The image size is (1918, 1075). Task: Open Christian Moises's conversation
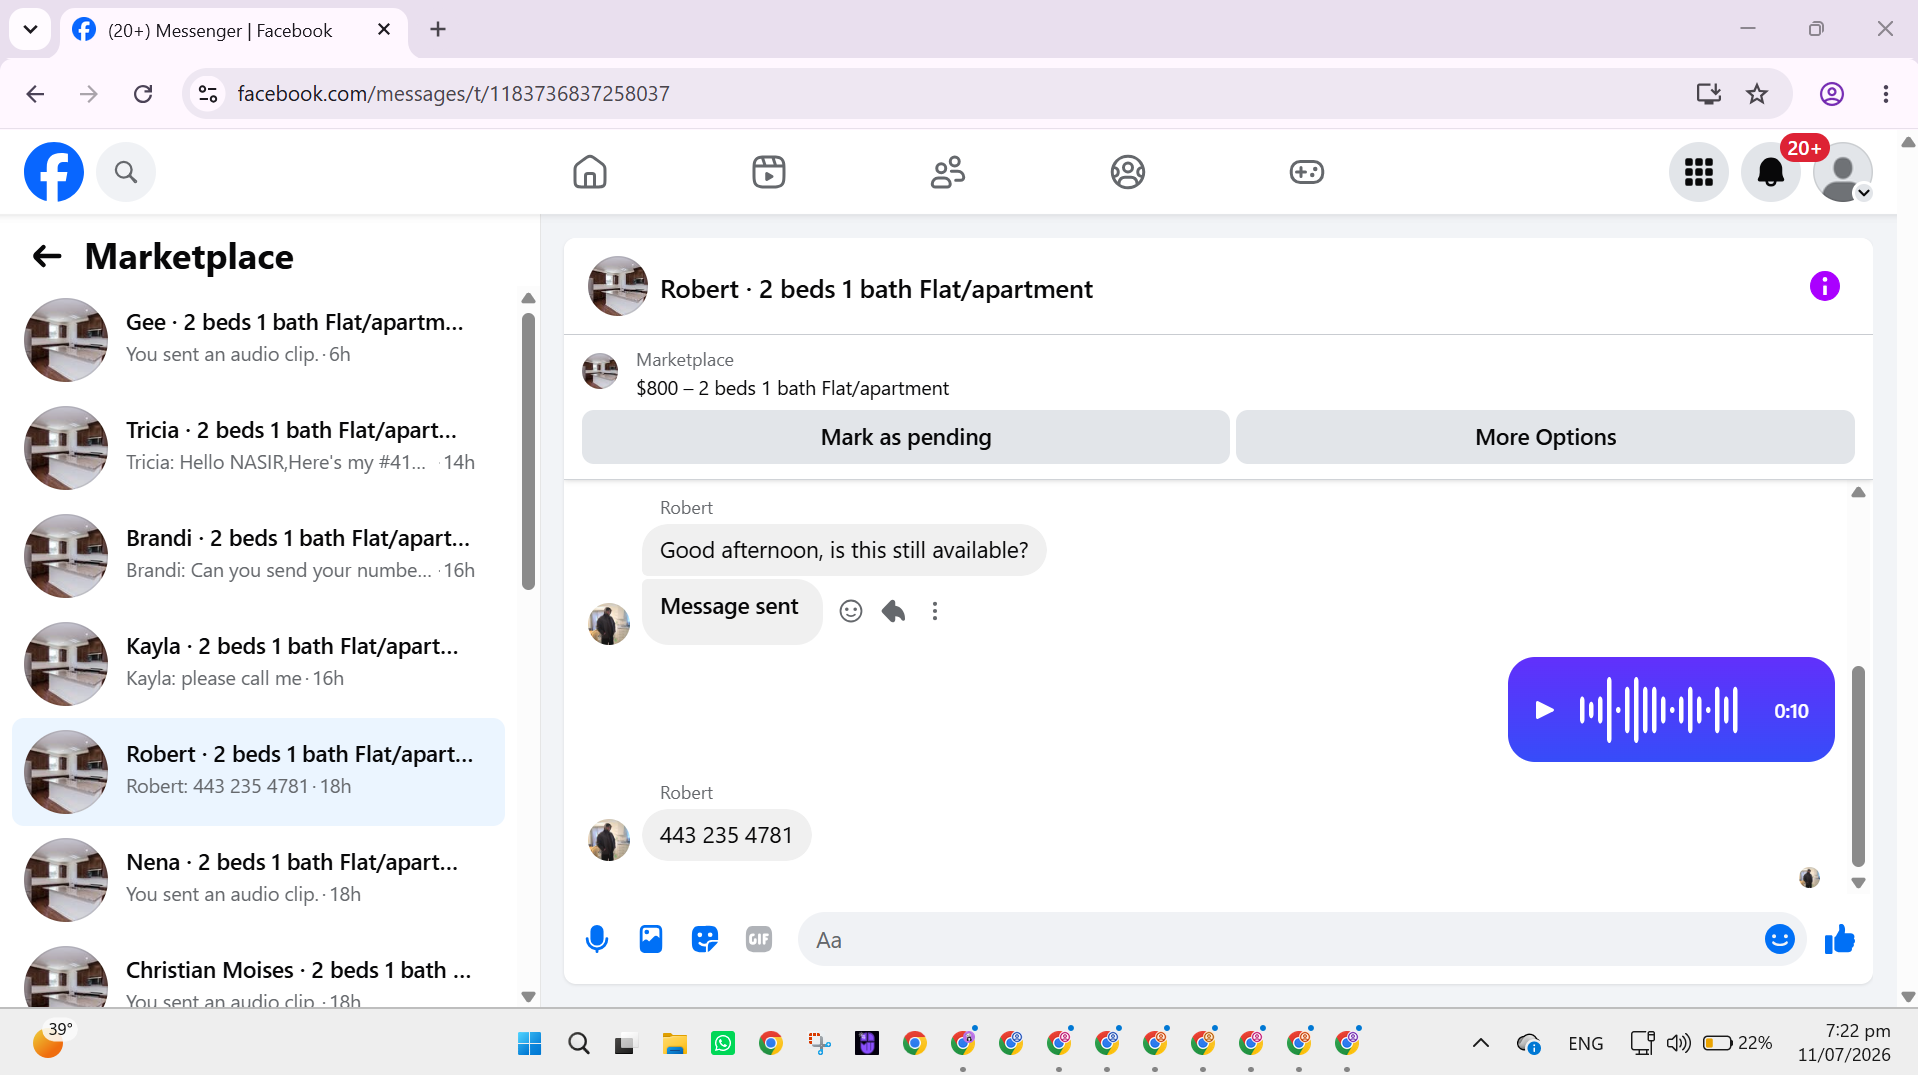[258, 973]
